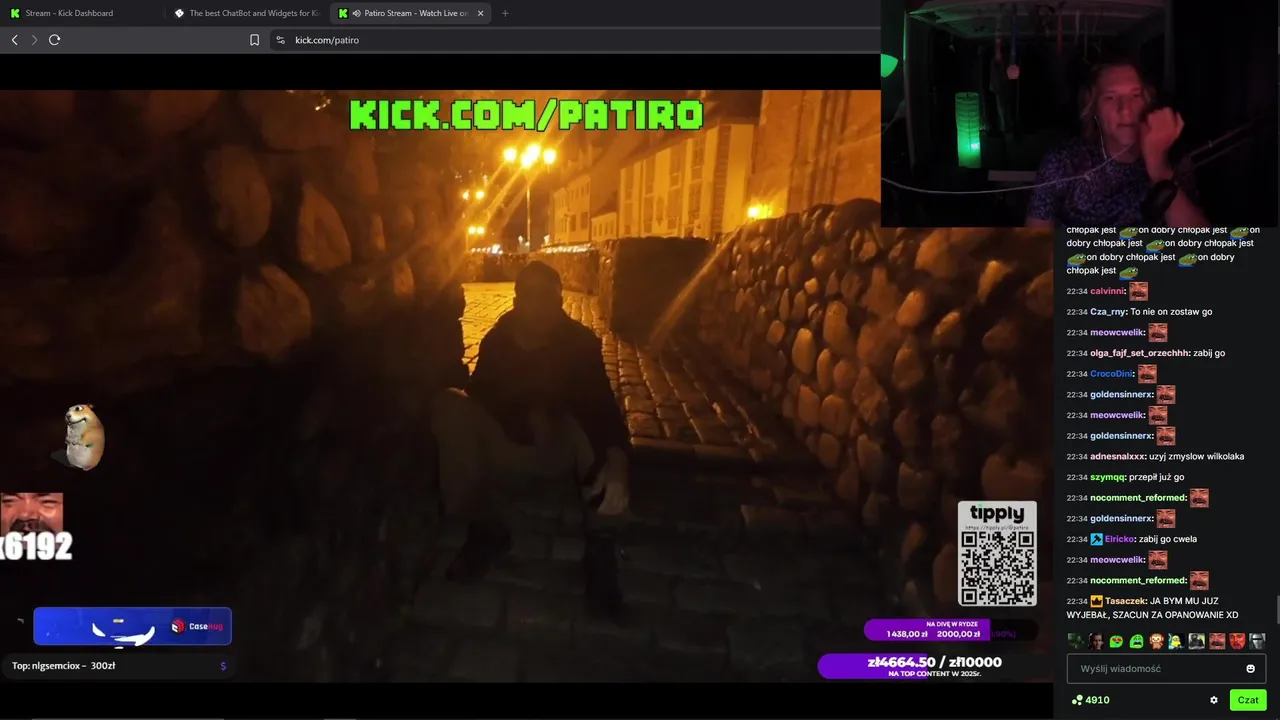This screenshot has height=720, width=1280.
Task: Open Elricko's user card in chat
Action: pos(1120,539)
